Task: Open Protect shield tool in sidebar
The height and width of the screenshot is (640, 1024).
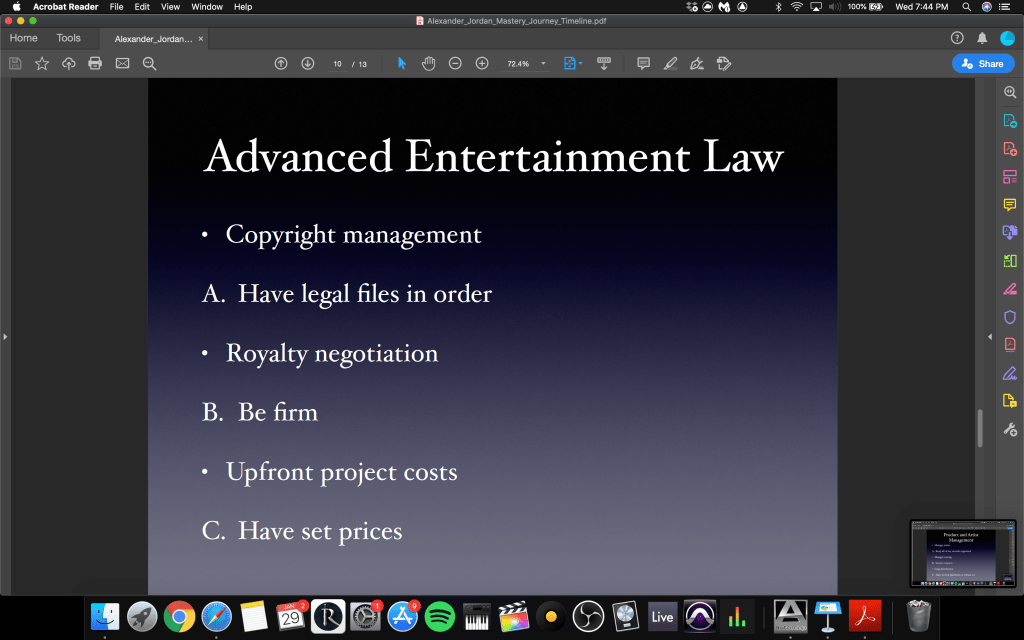Action: click(x=1009, y=317)
